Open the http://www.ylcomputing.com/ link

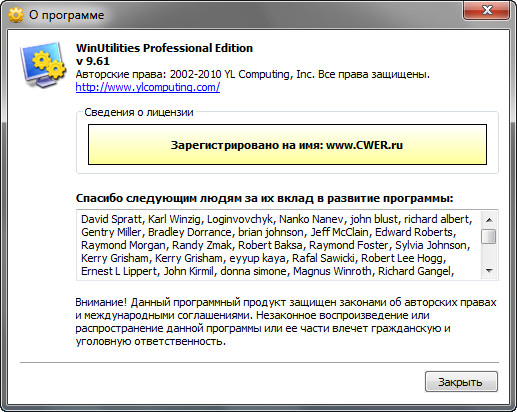148,87
